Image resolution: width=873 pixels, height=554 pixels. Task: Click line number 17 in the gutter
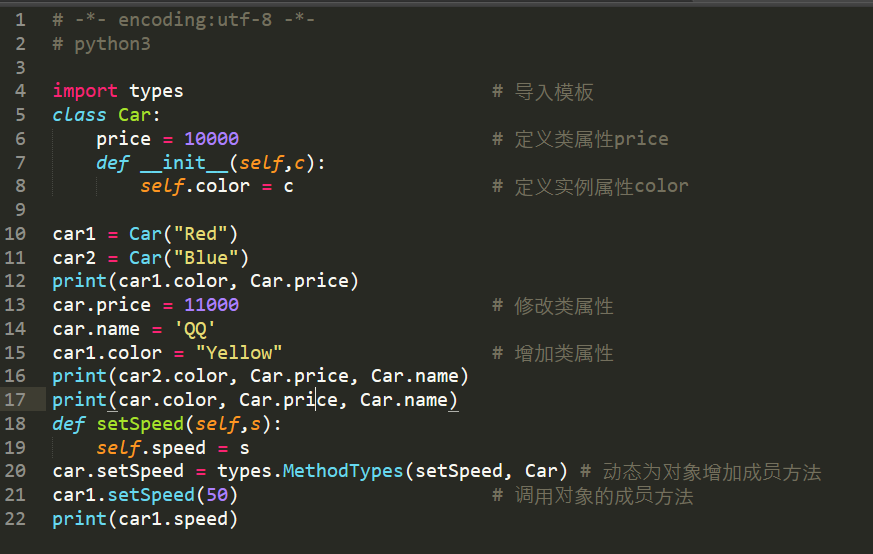pos(15,400)
